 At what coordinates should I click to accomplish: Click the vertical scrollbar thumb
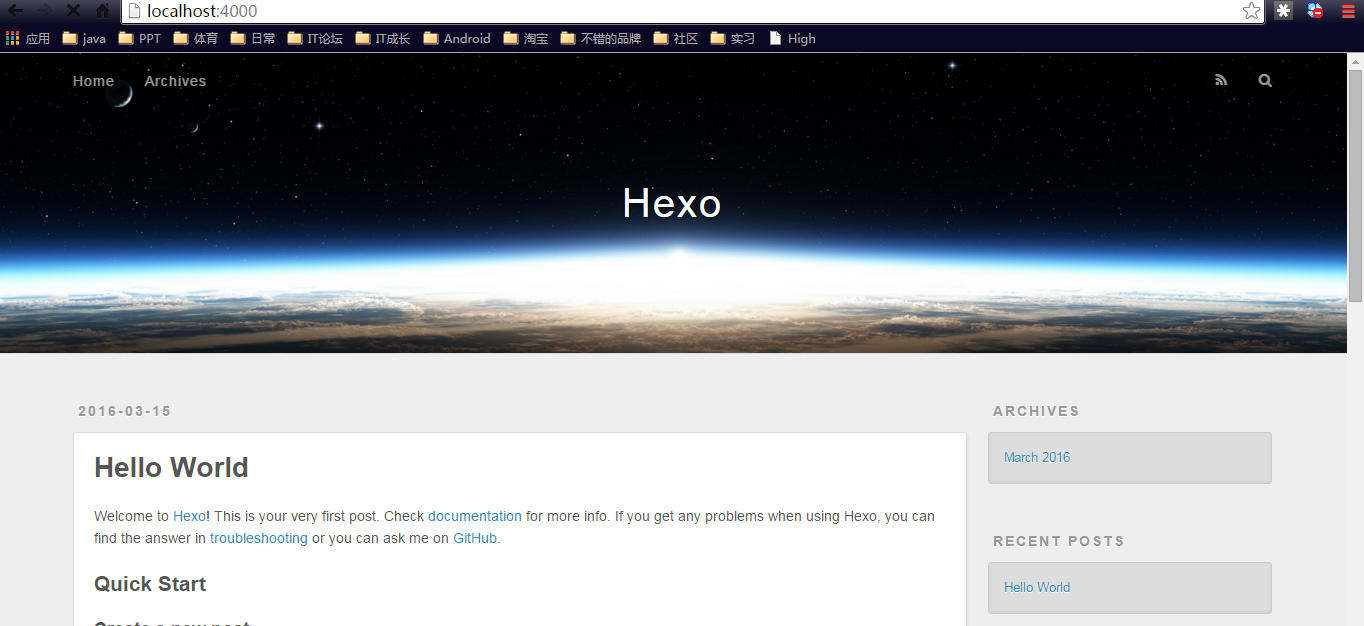[x=1355, y=185]
